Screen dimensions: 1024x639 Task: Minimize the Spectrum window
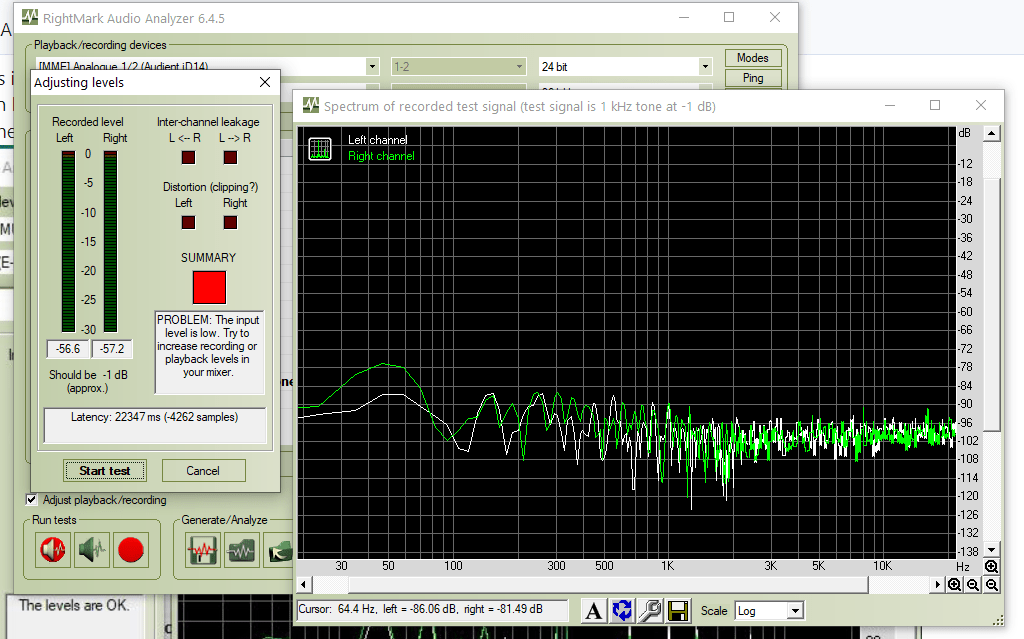coord(889,105)
